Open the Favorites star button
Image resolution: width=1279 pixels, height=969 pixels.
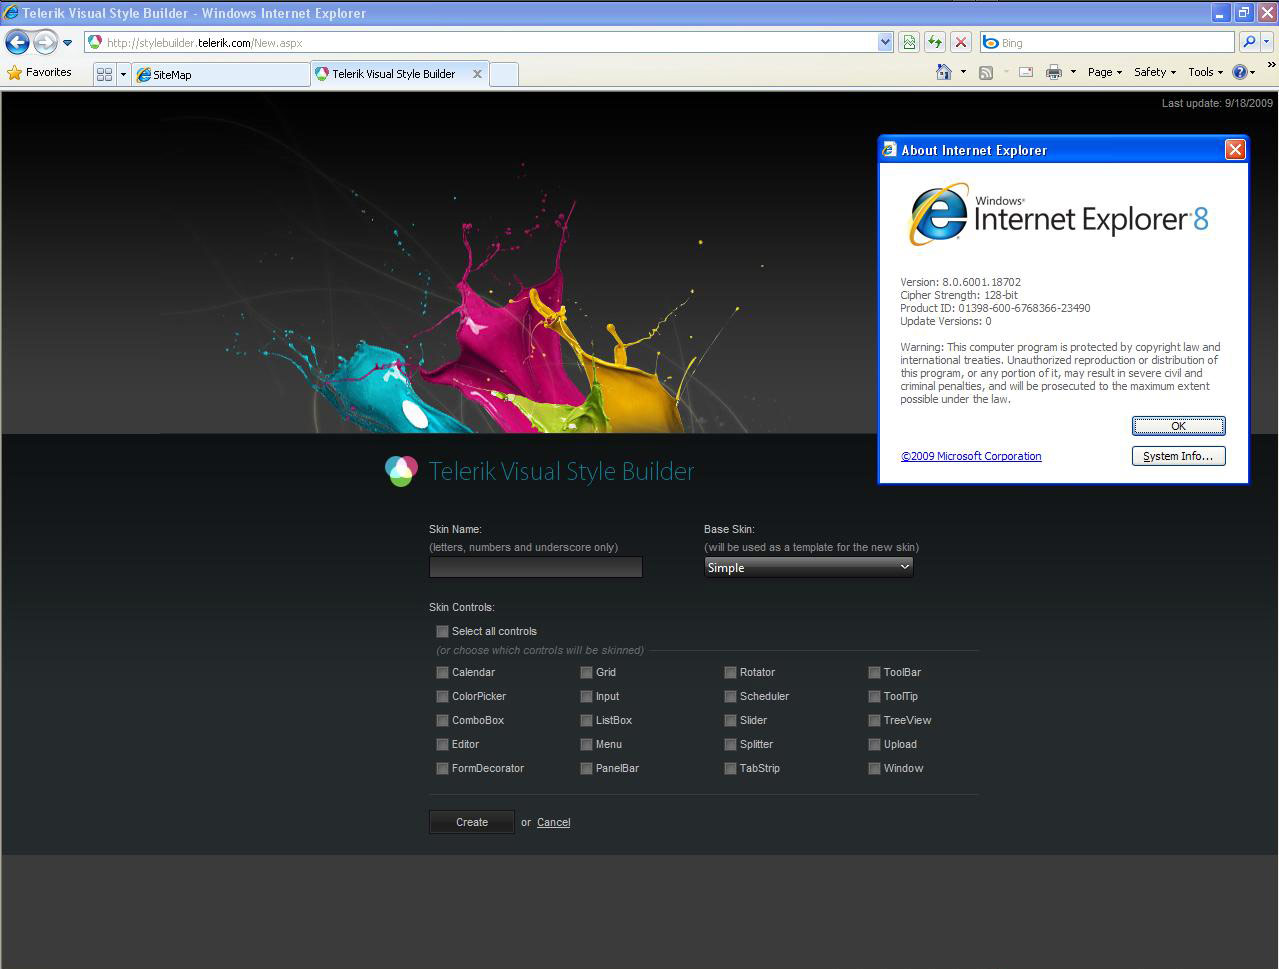[40, 72]
